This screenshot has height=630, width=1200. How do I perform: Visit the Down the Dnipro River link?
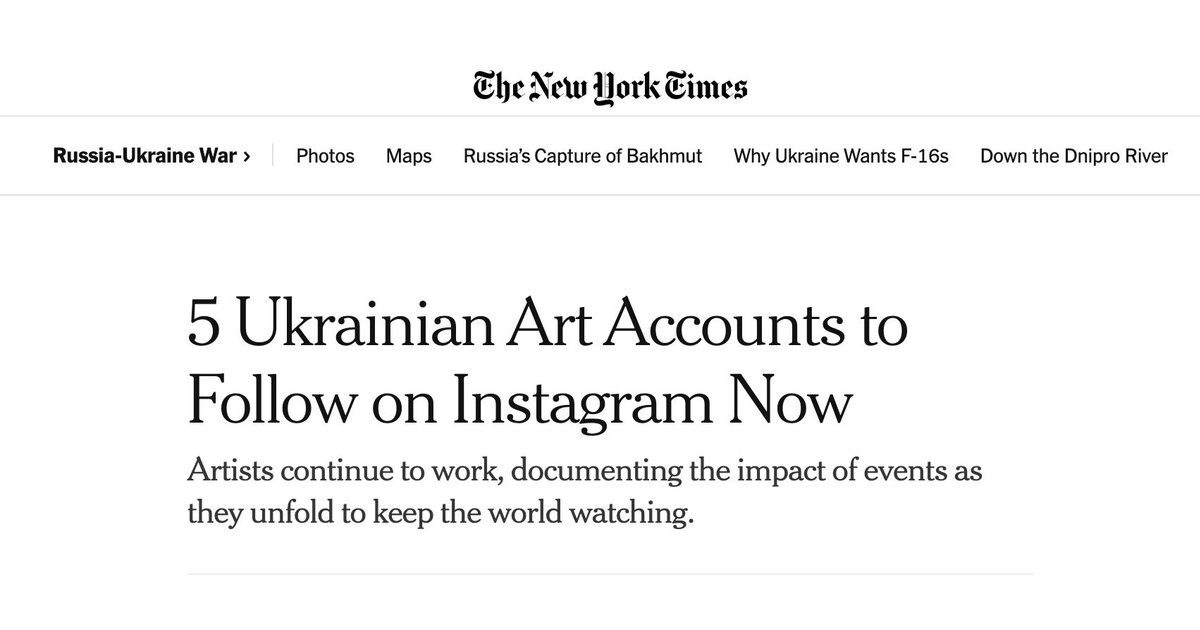click(1073, 156)
